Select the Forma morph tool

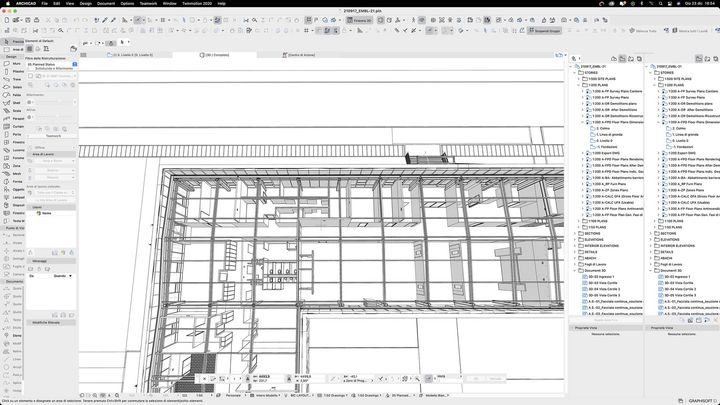point(12,182)
